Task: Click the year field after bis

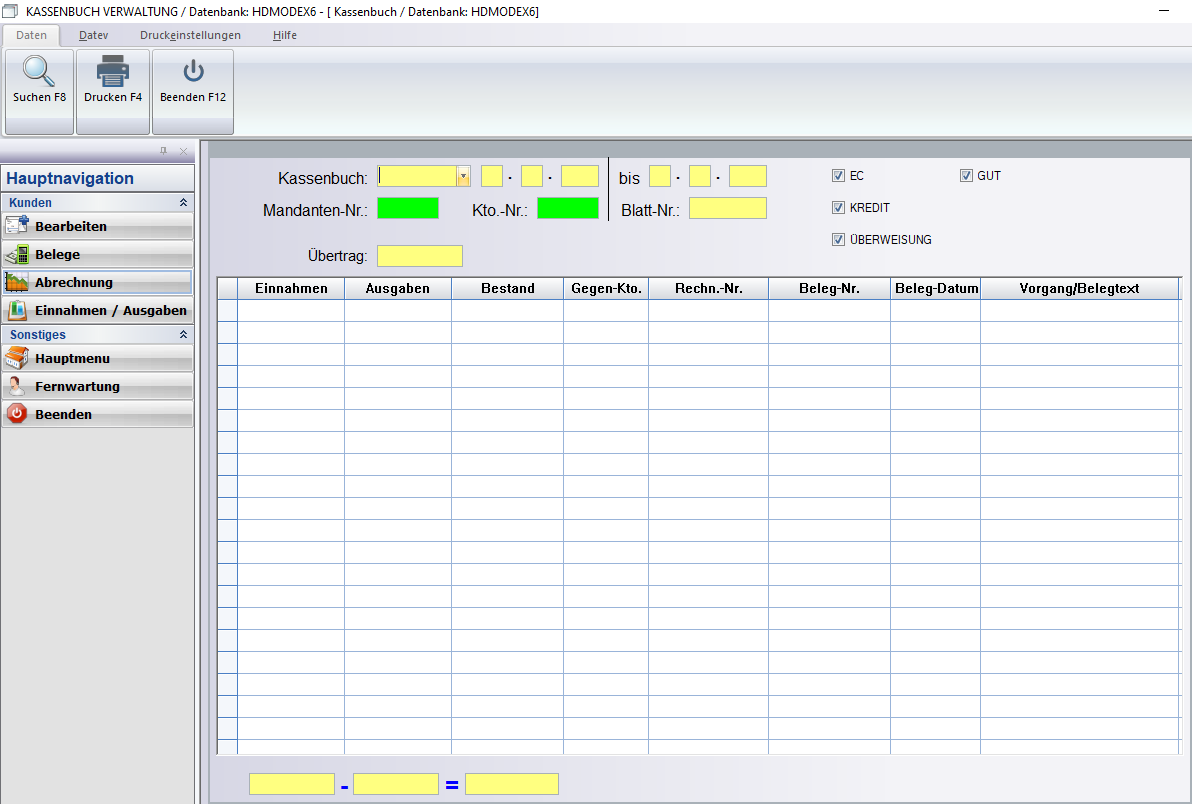Action: point(747,176)
